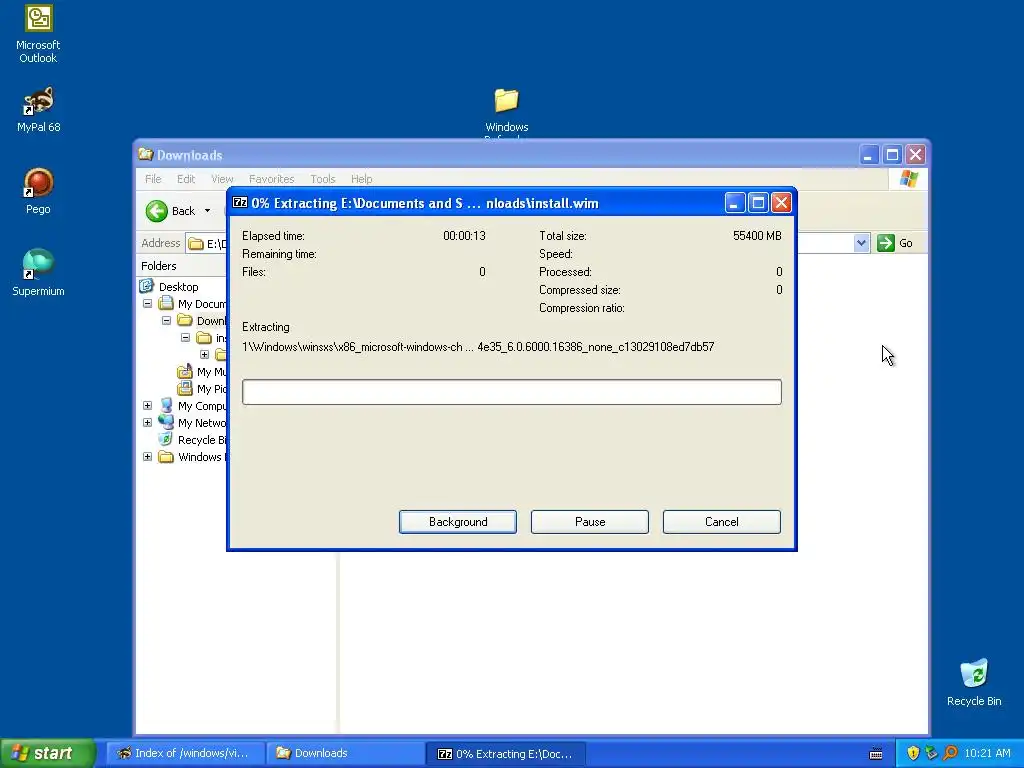Collapse the My Documents tree node
Viewport: 1024px width, 768px height.
coord(148,304)
